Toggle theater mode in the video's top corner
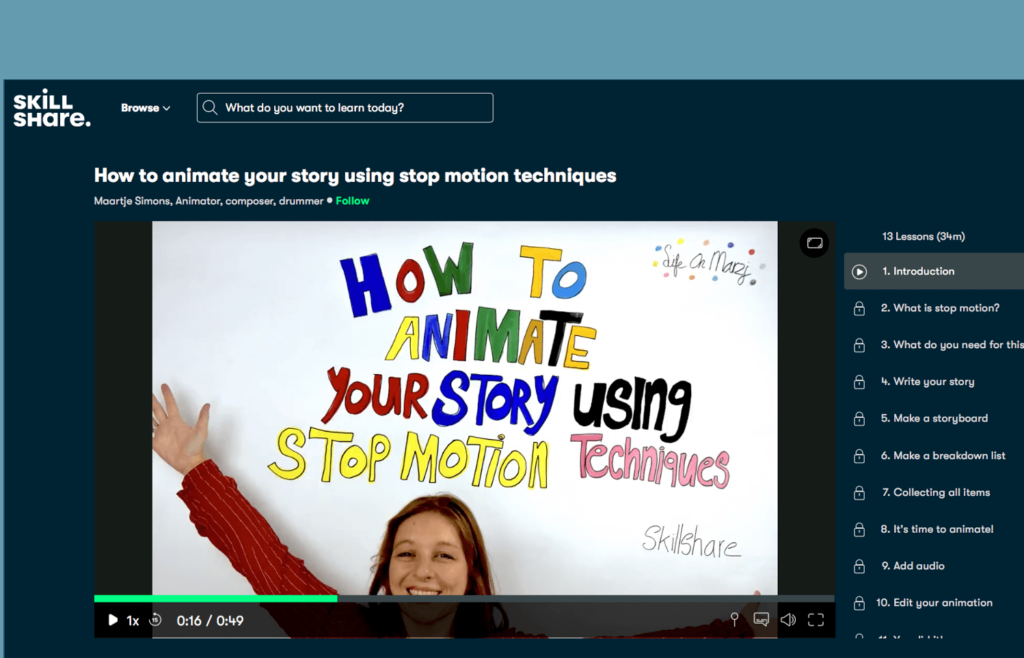 click(814, 243)
